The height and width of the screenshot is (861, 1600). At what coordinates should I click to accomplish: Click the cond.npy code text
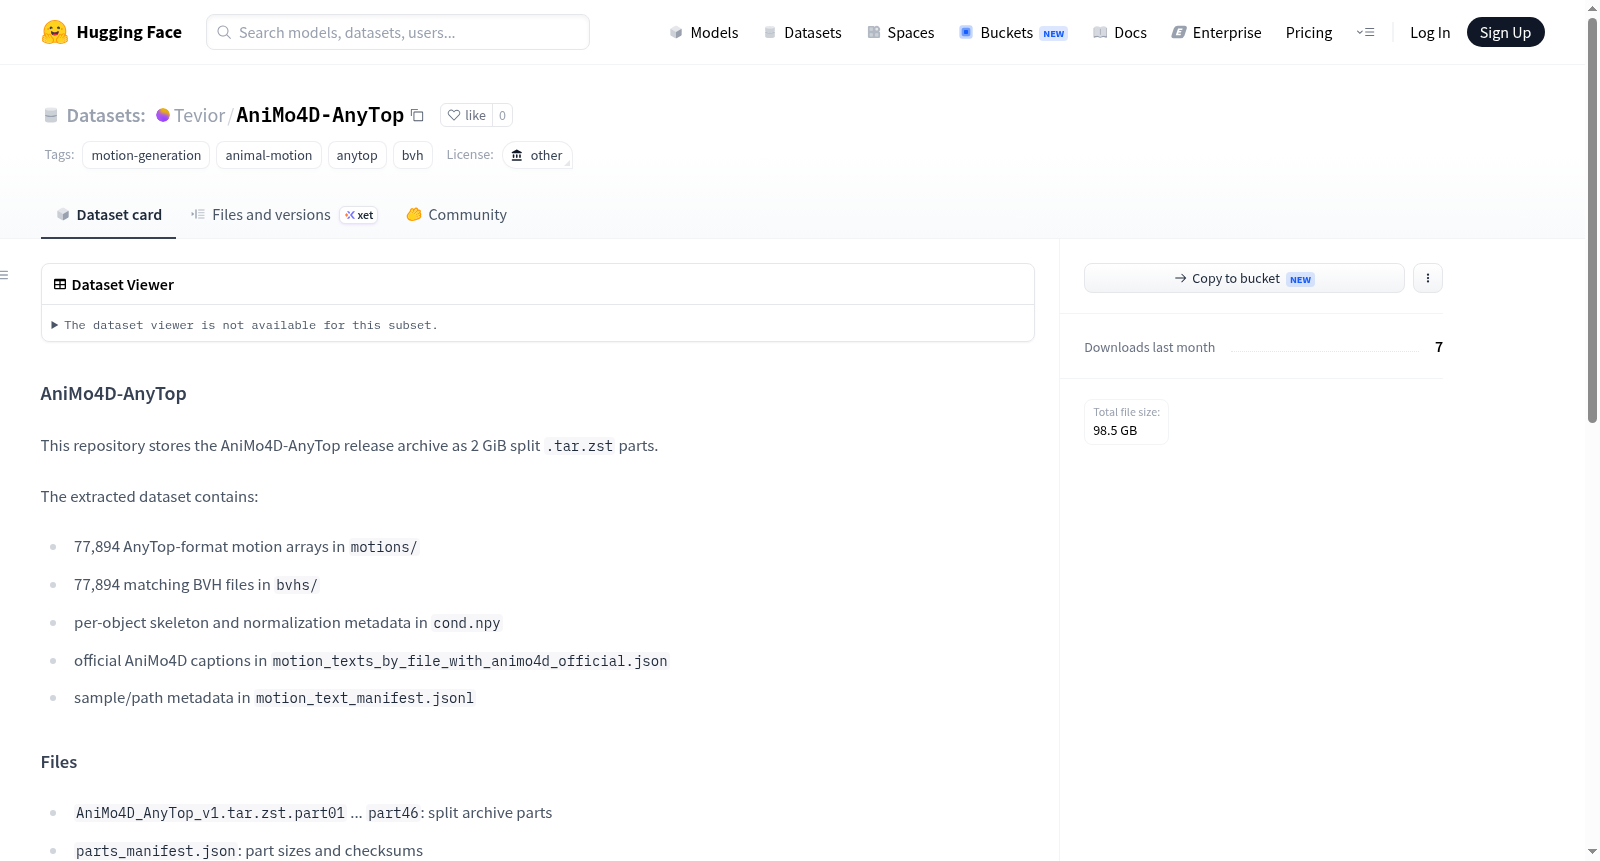pyautogui.click(x=467, y=623)
